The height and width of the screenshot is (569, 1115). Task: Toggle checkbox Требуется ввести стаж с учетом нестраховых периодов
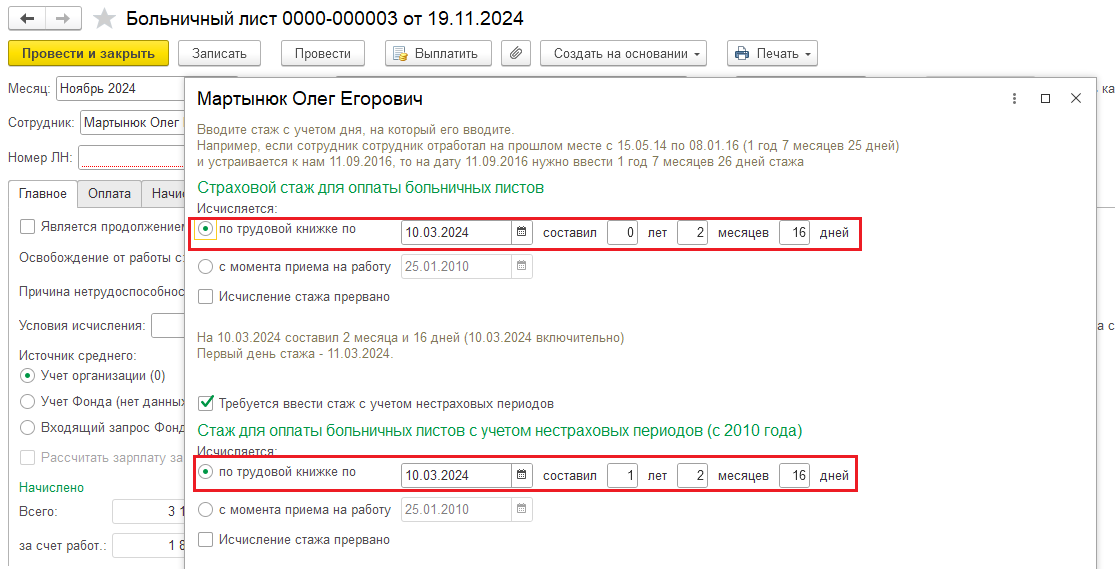[x=206, y=403]
